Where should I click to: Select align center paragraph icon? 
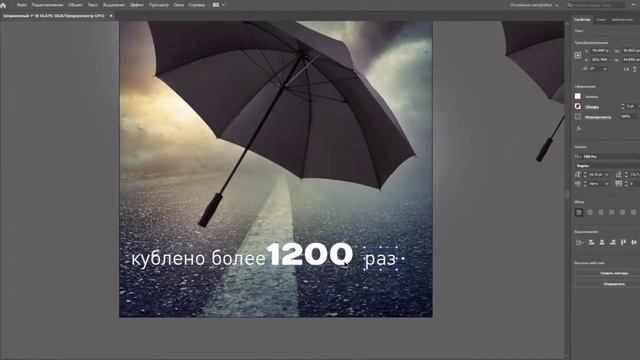tap(590, 212)
